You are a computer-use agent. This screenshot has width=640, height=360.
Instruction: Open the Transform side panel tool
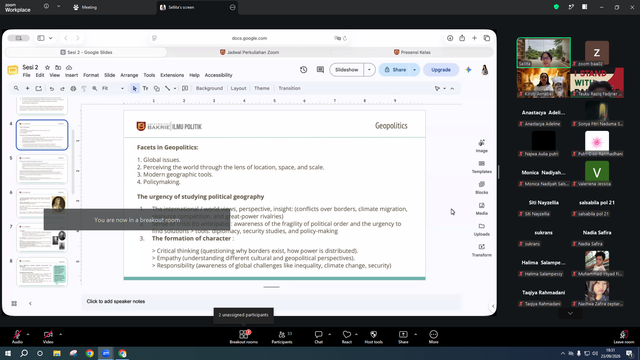pos(482,250)
